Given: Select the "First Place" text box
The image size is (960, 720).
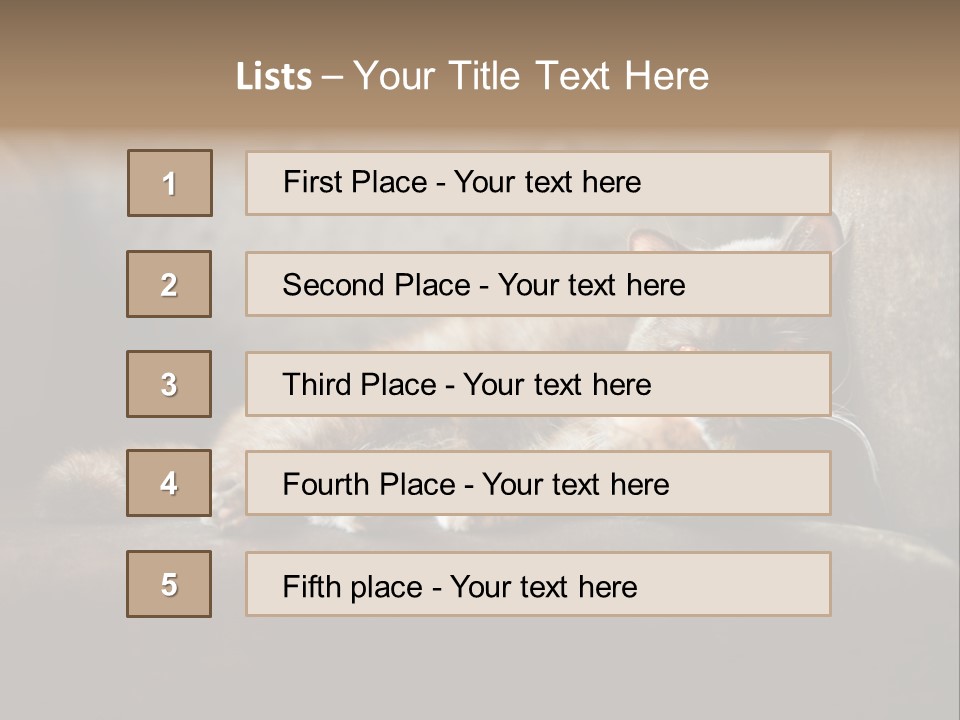Looking at the screenshot, I should coord(538,183).
